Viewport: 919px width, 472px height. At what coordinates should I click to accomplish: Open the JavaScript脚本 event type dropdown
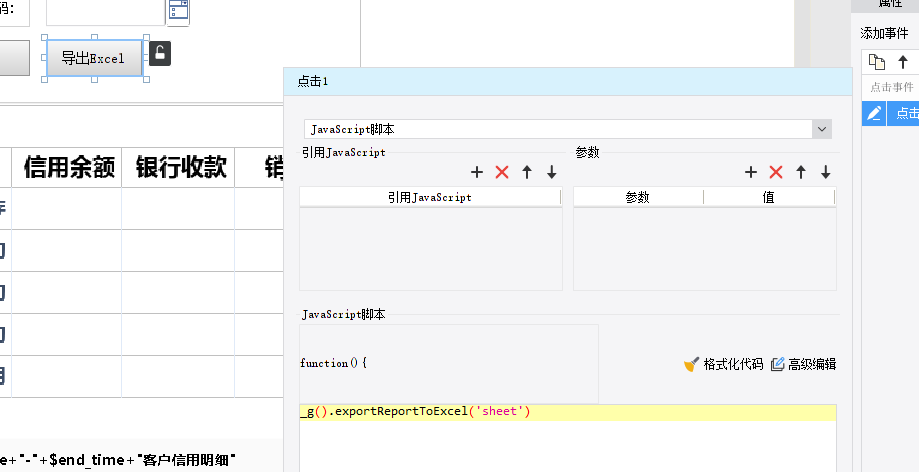[x=822, y=129]
